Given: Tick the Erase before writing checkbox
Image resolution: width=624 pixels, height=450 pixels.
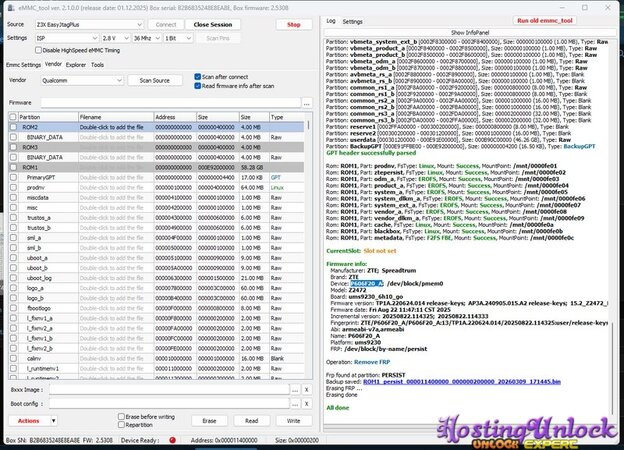Looking at the screenshot, I should pos(121,415).
